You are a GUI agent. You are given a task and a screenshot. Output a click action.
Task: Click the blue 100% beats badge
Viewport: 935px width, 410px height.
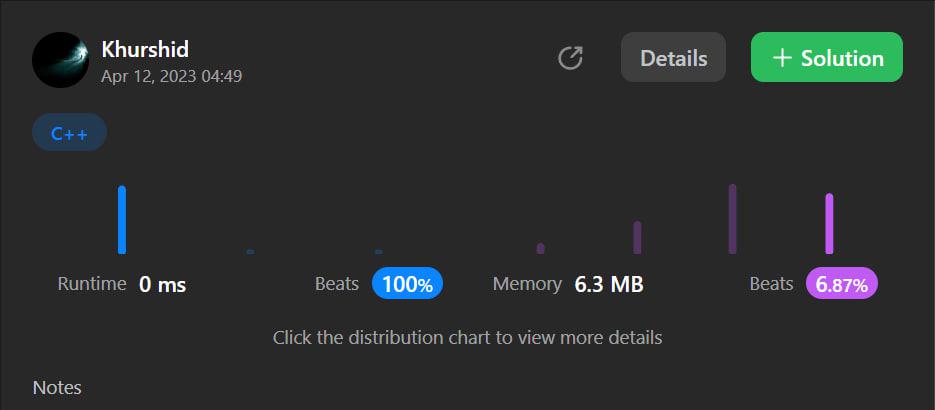point(407,284)
